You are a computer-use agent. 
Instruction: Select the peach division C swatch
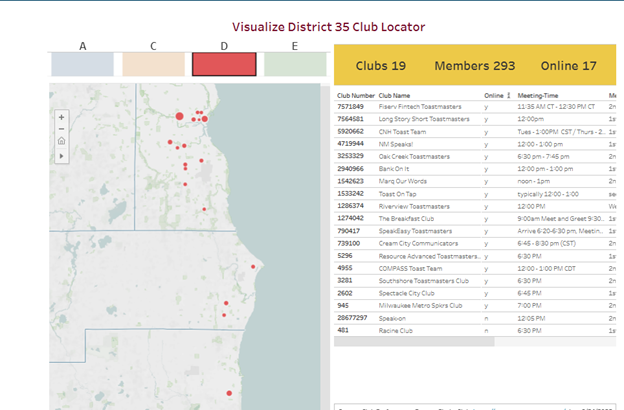tap(153, 63)
